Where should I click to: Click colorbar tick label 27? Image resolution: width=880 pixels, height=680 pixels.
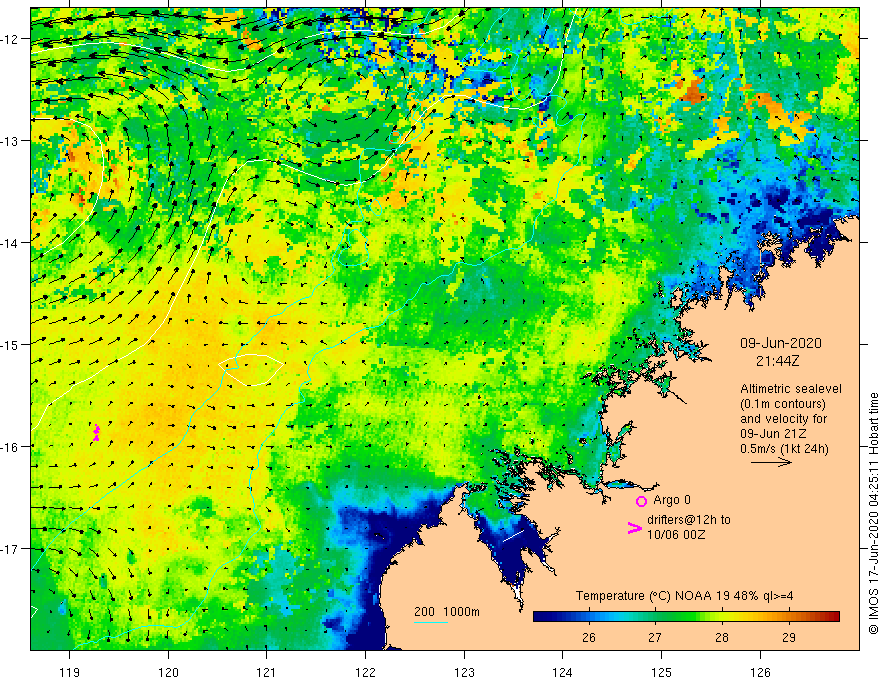click(654, 637)
